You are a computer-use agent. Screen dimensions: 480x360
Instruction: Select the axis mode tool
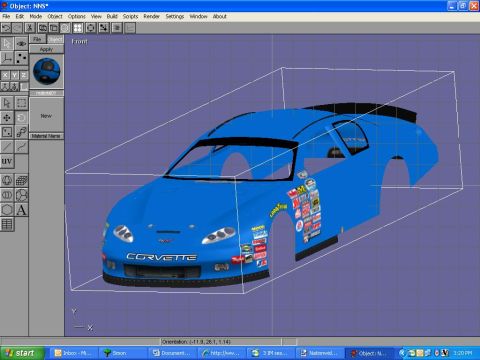[x=7, y=58]
